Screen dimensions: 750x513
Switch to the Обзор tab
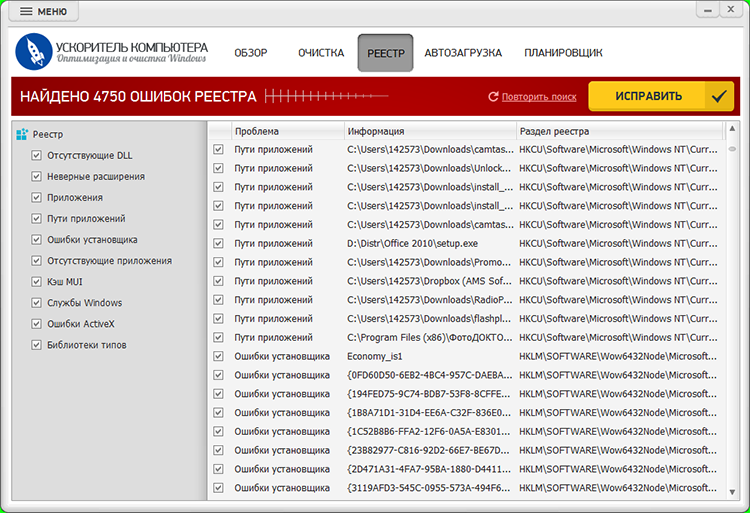click(x=251, y=53)
